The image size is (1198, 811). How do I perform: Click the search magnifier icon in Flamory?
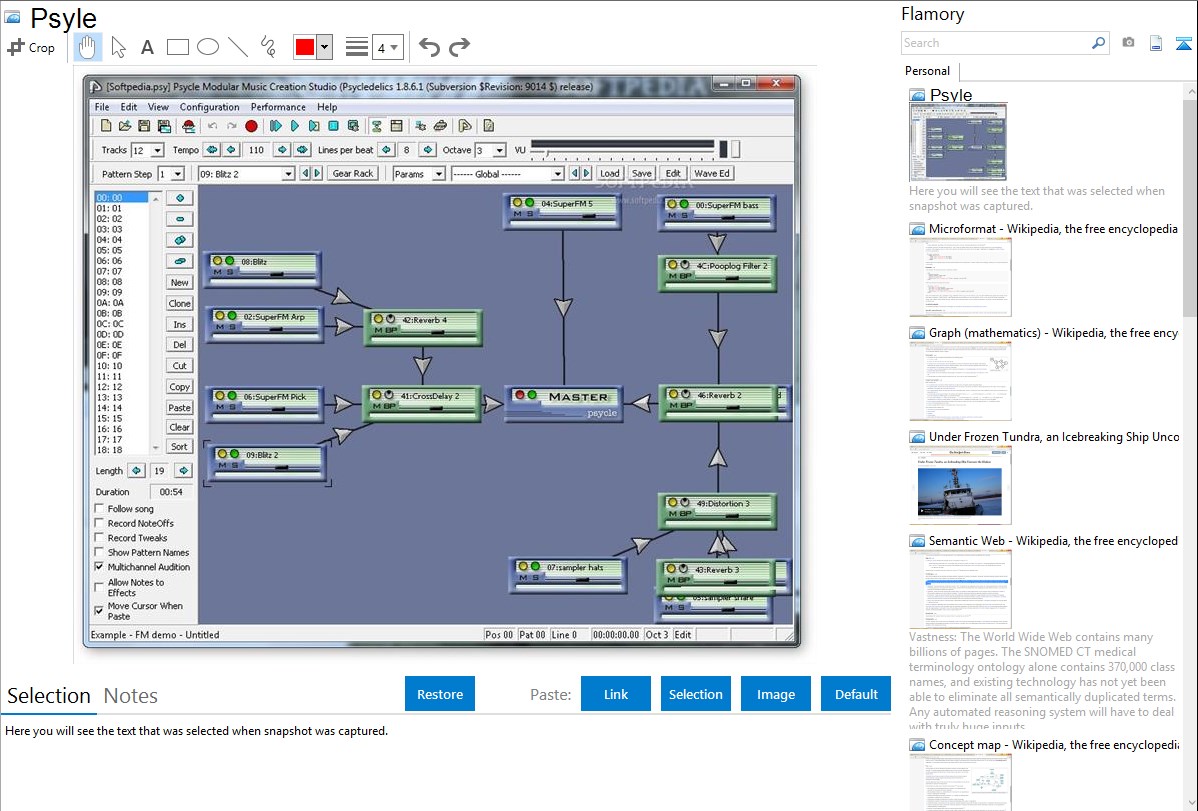pyautogui.click(x=1098, y=43)
